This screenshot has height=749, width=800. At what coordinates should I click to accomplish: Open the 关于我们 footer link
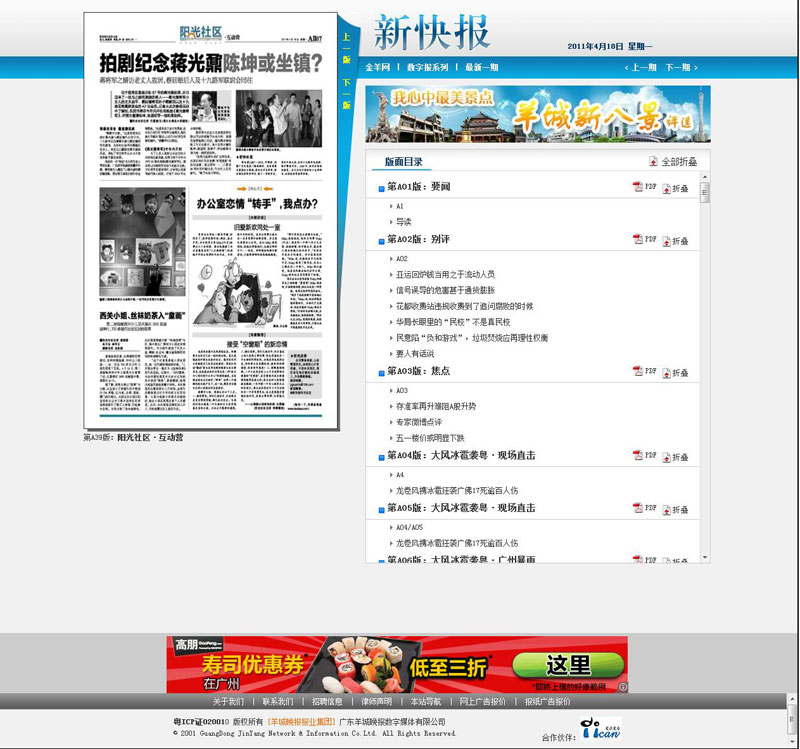tap(228, 702)
